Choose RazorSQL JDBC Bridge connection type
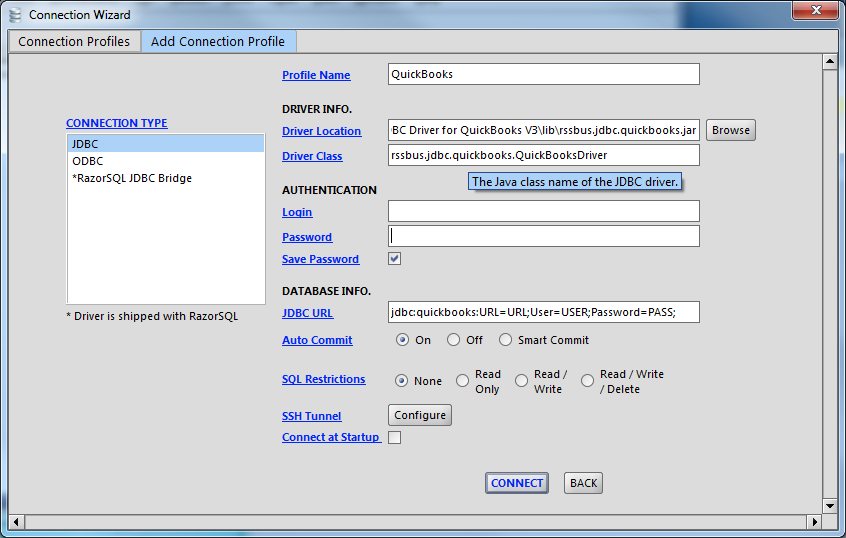 click(132, 178)
